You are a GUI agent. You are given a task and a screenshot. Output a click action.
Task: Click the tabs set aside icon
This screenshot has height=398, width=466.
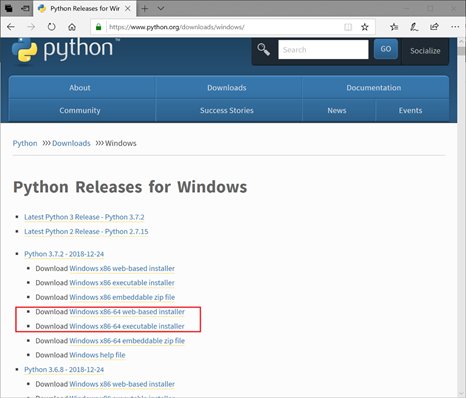coord(9,8)
